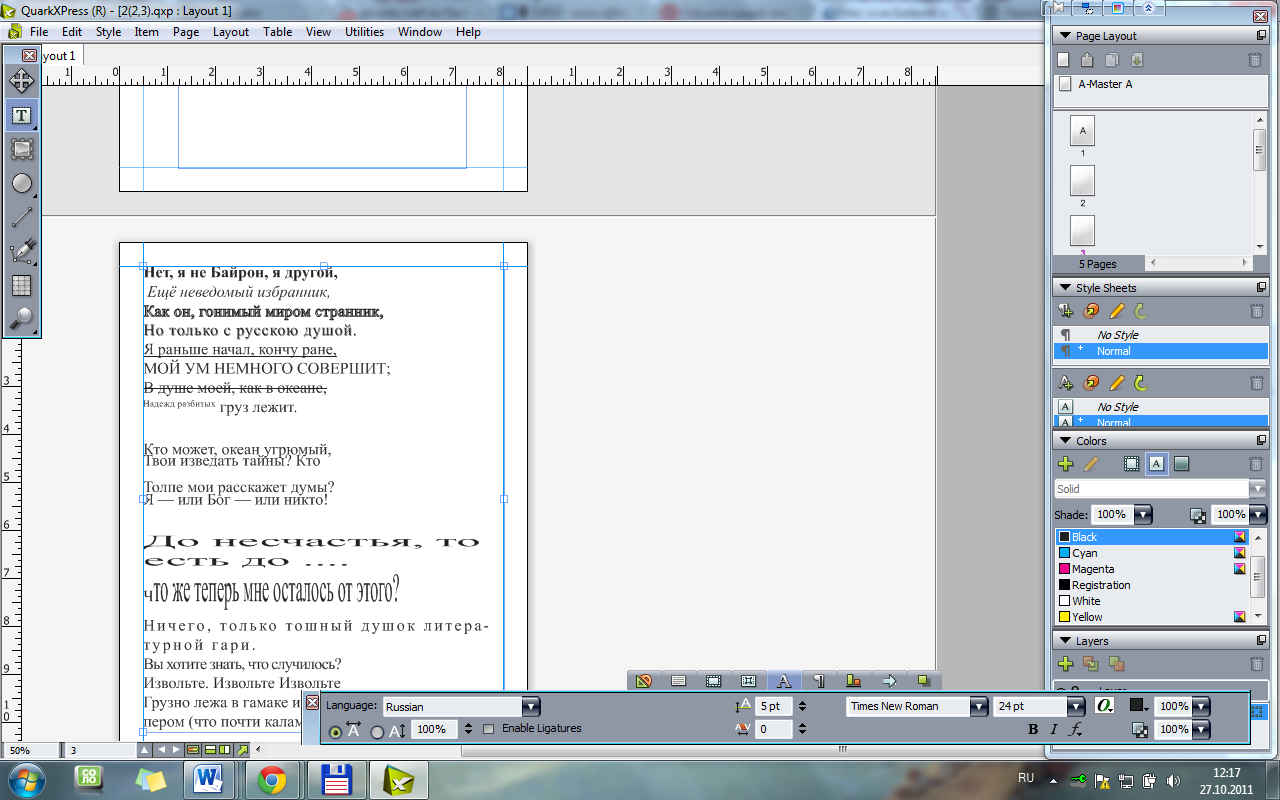Viewport: 1280px width, 800px height.
Task: Select the Item mover tool
Action: click(x=21, y=81)
